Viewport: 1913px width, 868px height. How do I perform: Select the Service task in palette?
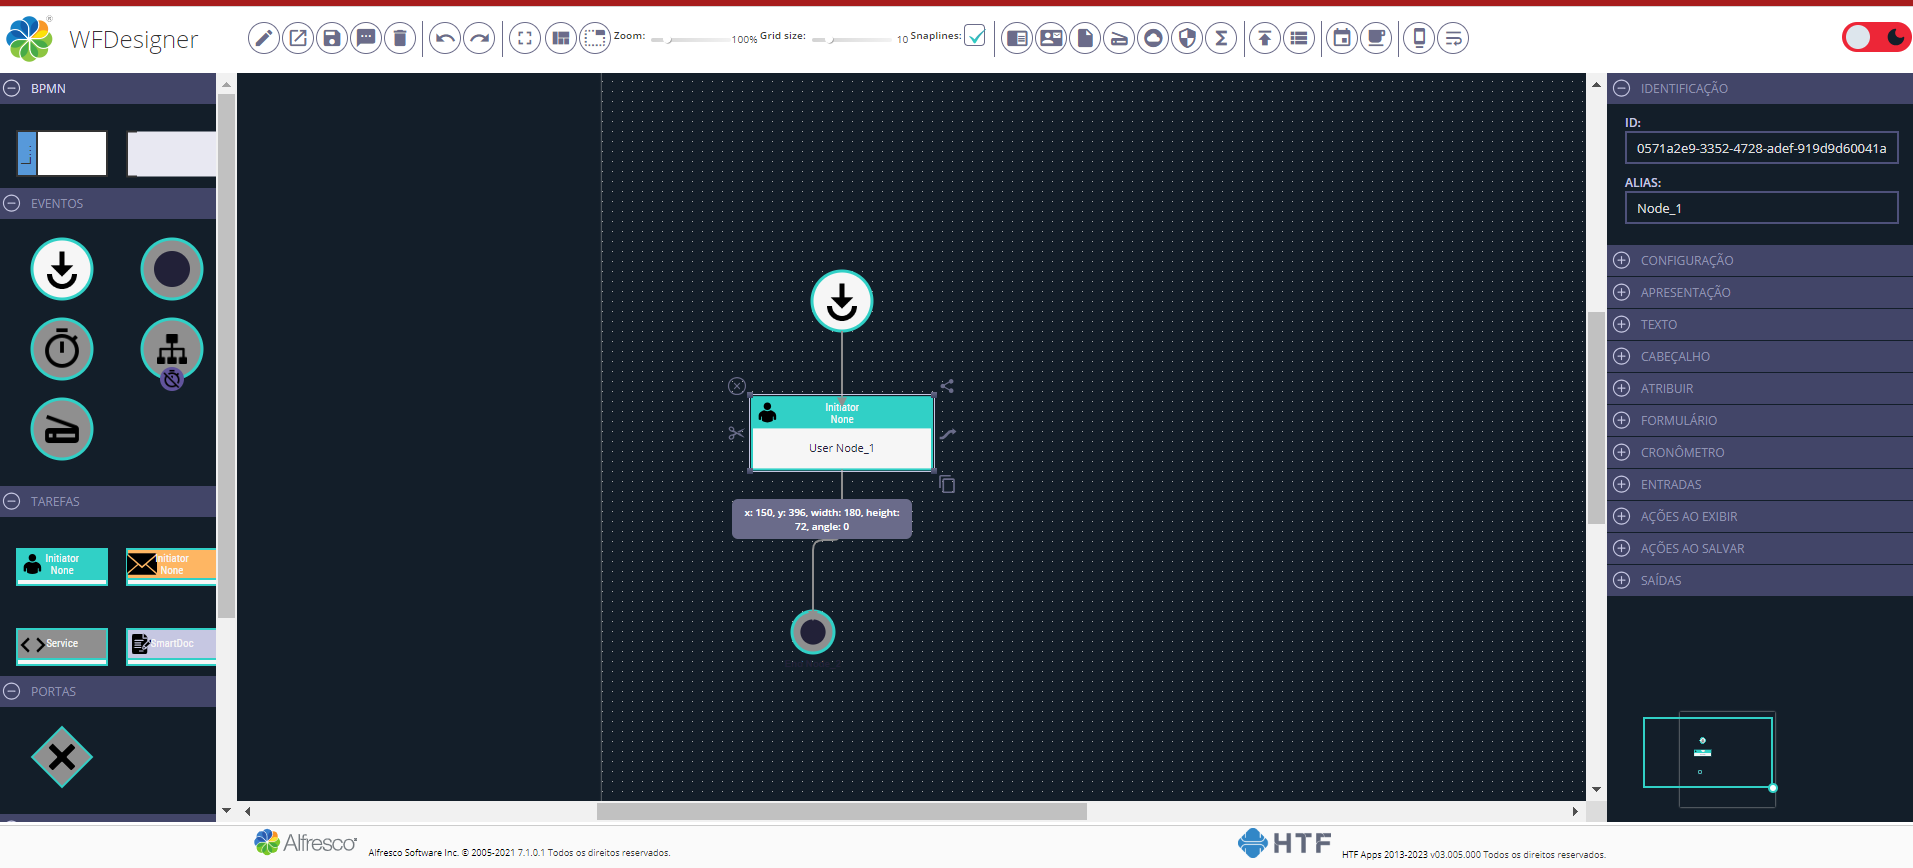[62, 644]
